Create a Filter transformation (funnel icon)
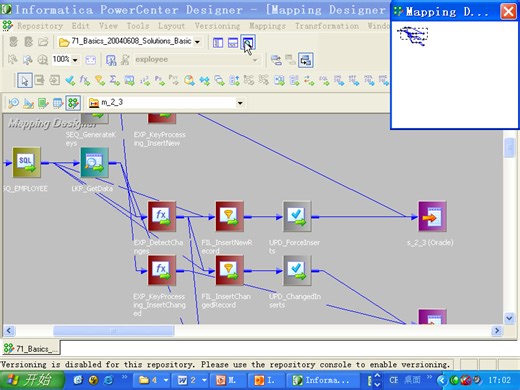 tap(100, 80)
